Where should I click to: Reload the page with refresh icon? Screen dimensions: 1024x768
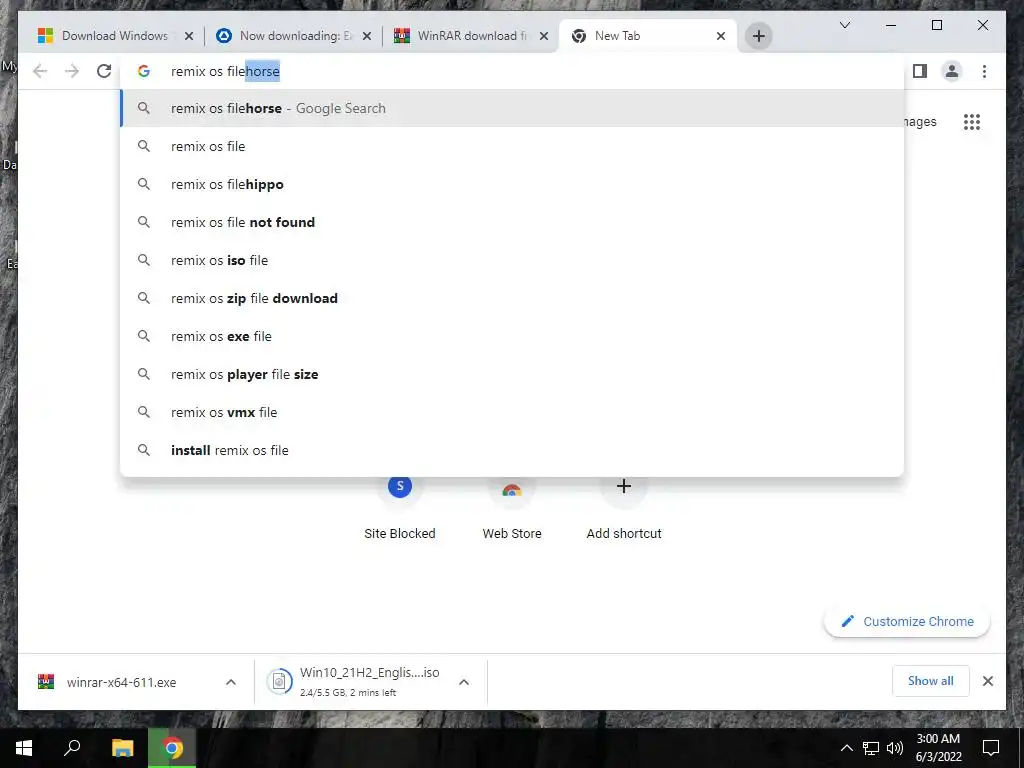[x=104, y=71]
